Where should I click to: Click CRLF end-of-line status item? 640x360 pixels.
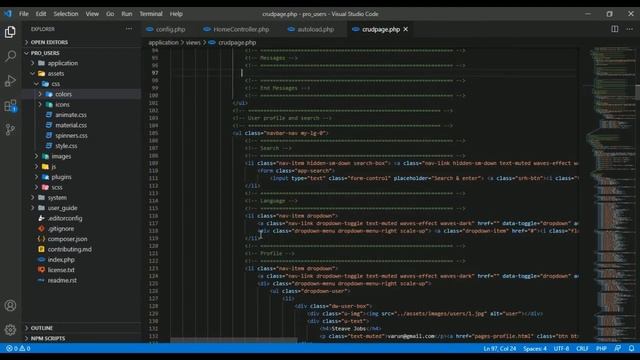click(582, 348)
